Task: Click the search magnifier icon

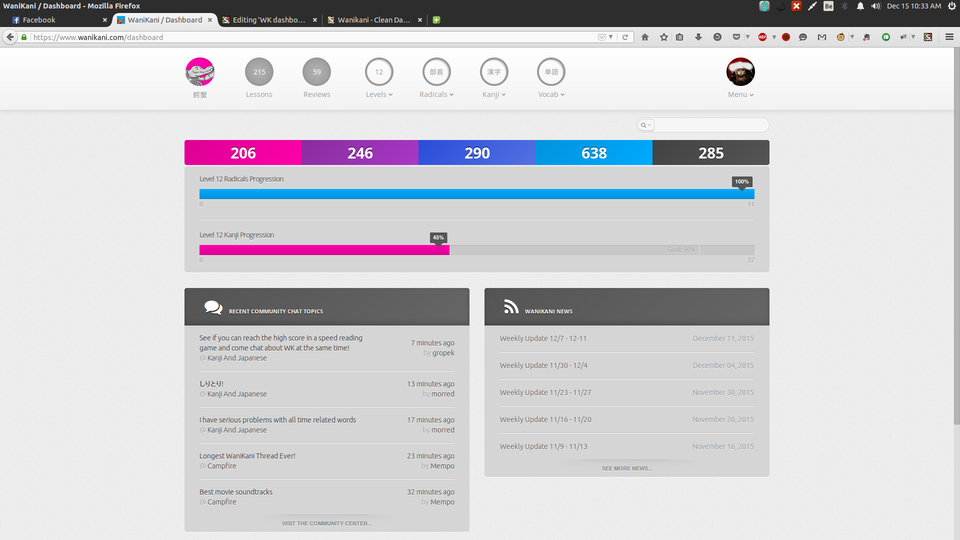Action: 643,125
